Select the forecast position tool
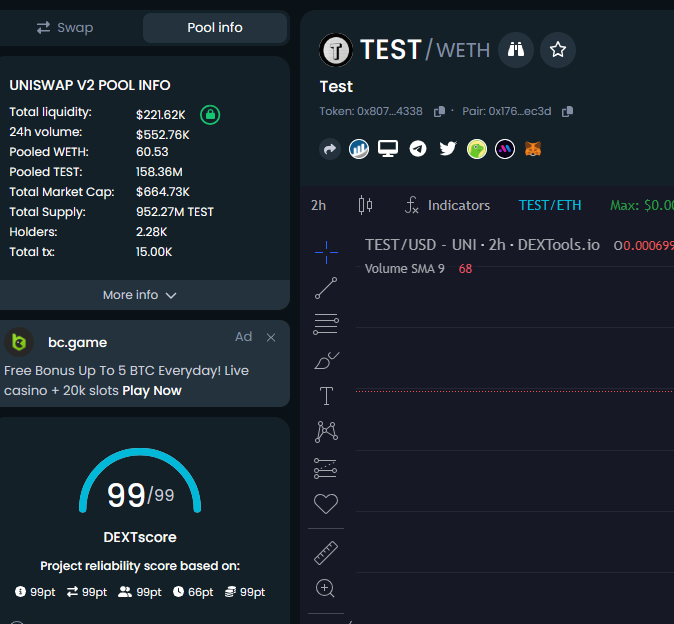Viewport: 674px width, 624px height. pos(325,468)
